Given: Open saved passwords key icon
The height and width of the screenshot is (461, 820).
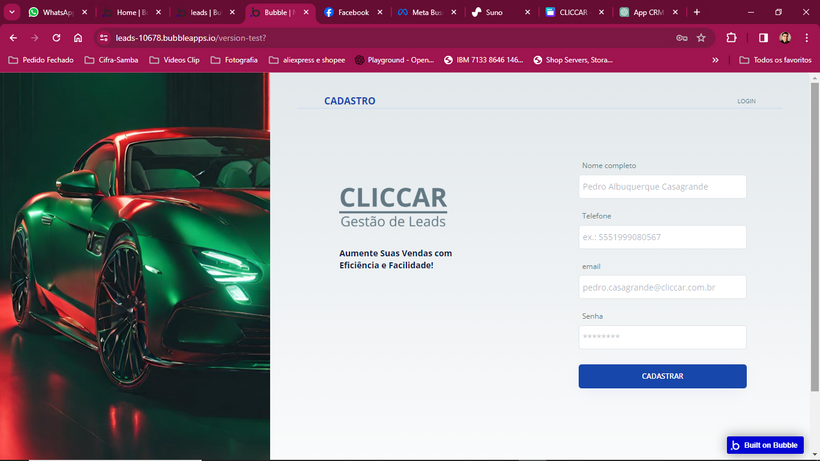Looking at the screenshot, I should [x=681, y=38].
